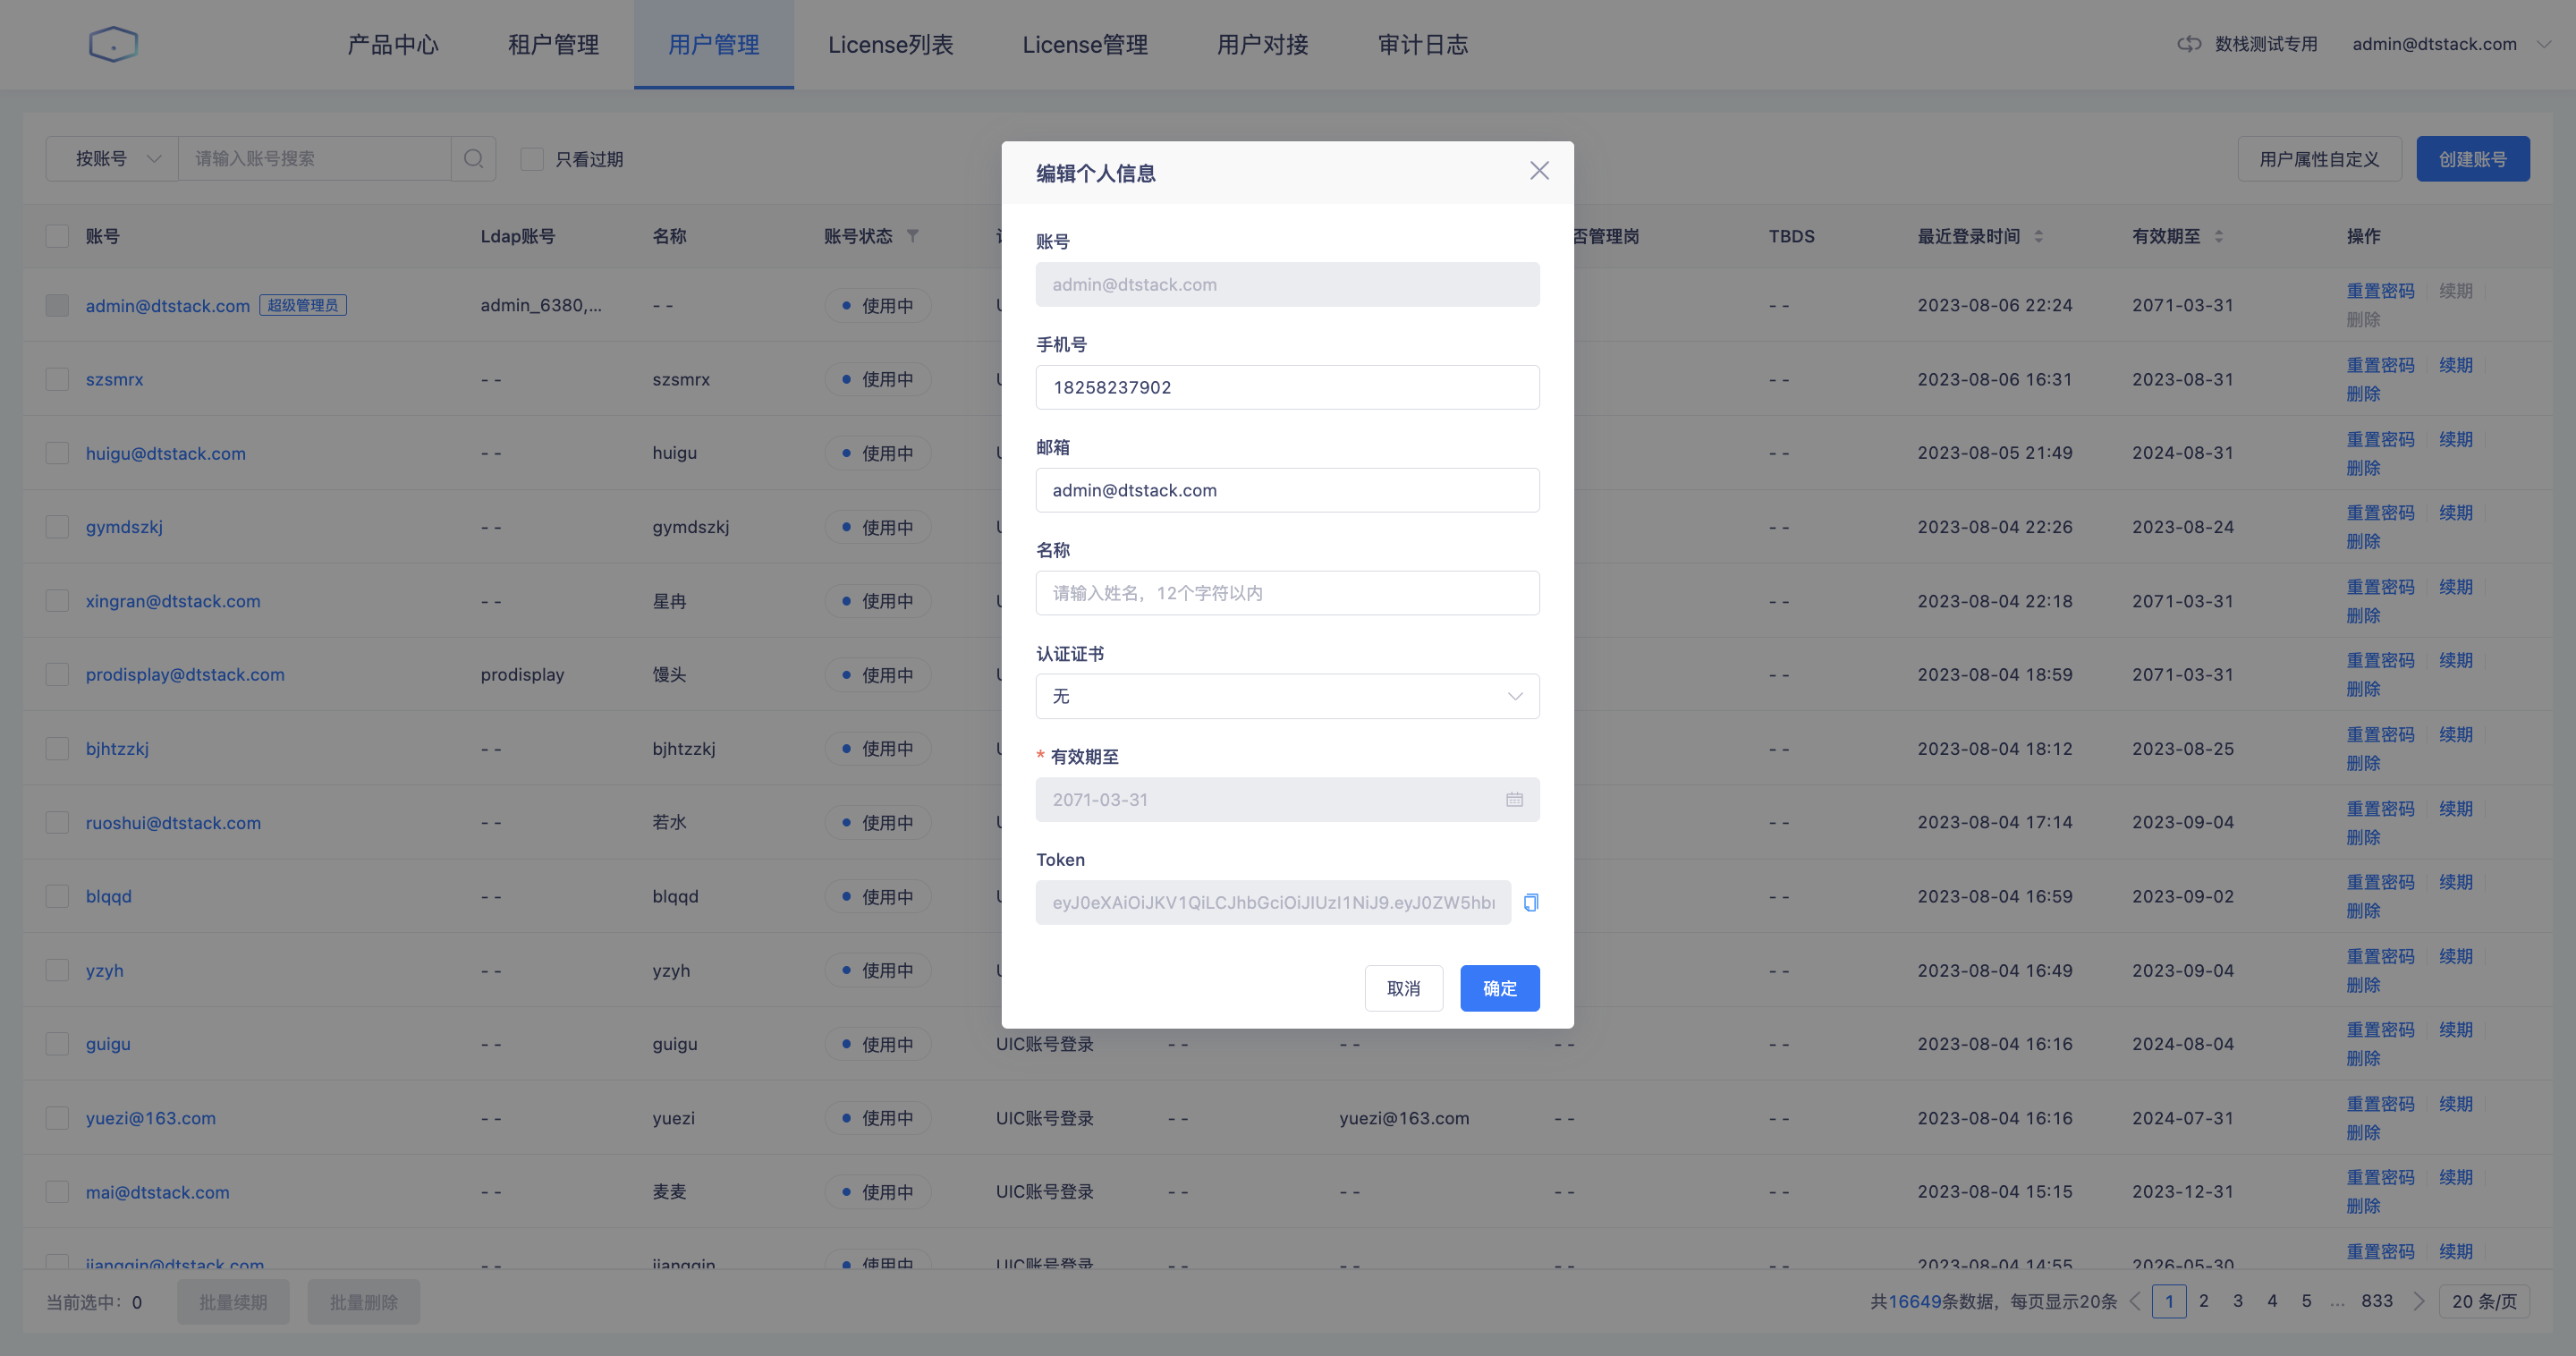Go to page 3
Viewport: 2576px width, 1356px height.
[x=2237, y=1301]
